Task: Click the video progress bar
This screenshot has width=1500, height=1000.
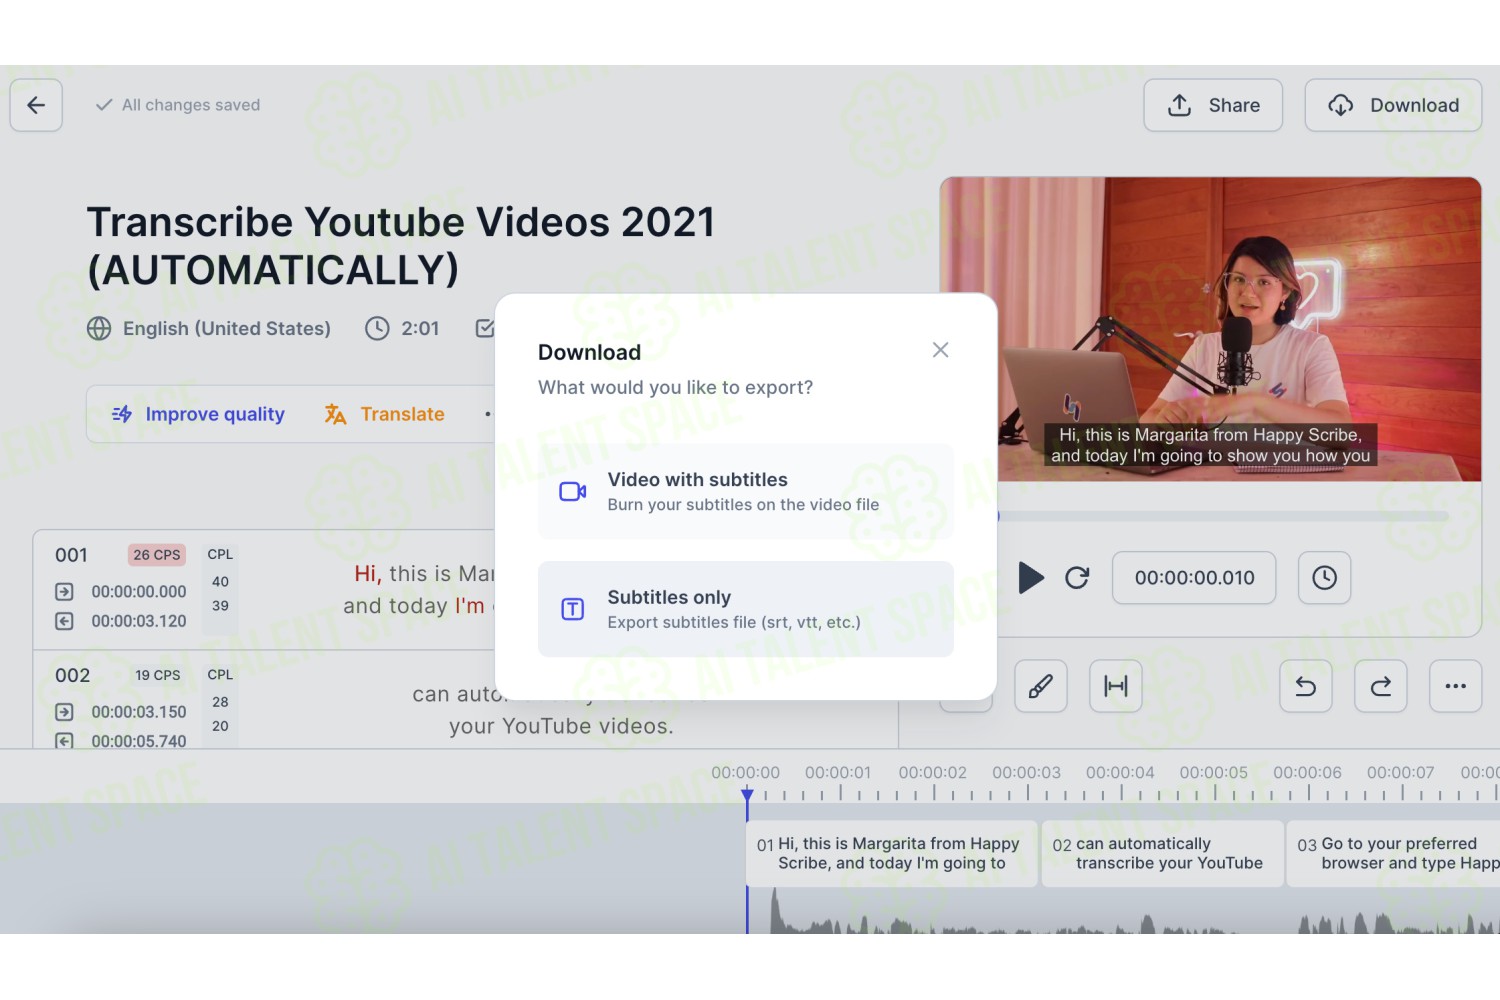Action: pyautogui.click(x=1223, y=516)
